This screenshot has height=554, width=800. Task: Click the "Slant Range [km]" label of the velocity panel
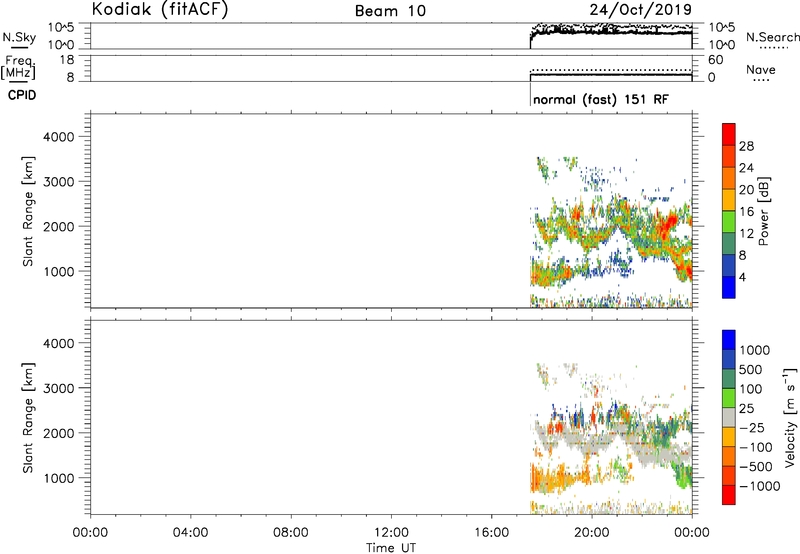[28, 418]
